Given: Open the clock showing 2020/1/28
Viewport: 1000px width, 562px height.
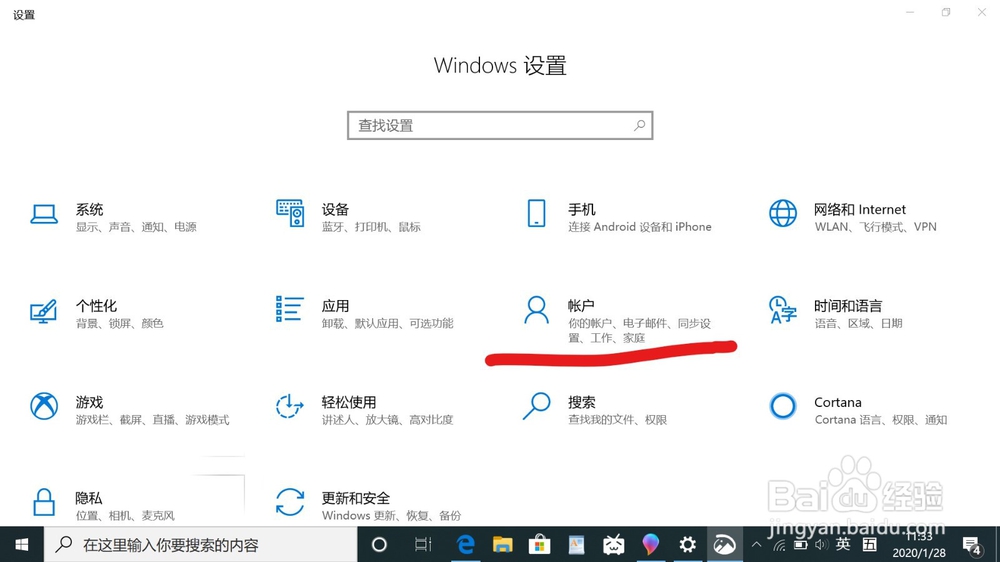Looking at the screenshot, I should (x=918, y=545).
